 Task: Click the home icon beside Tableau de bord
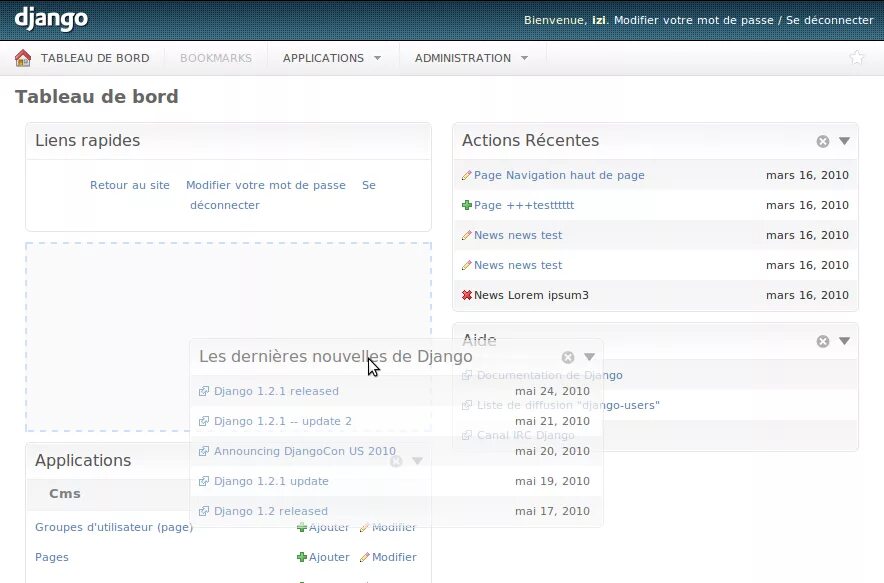point(23,58)
